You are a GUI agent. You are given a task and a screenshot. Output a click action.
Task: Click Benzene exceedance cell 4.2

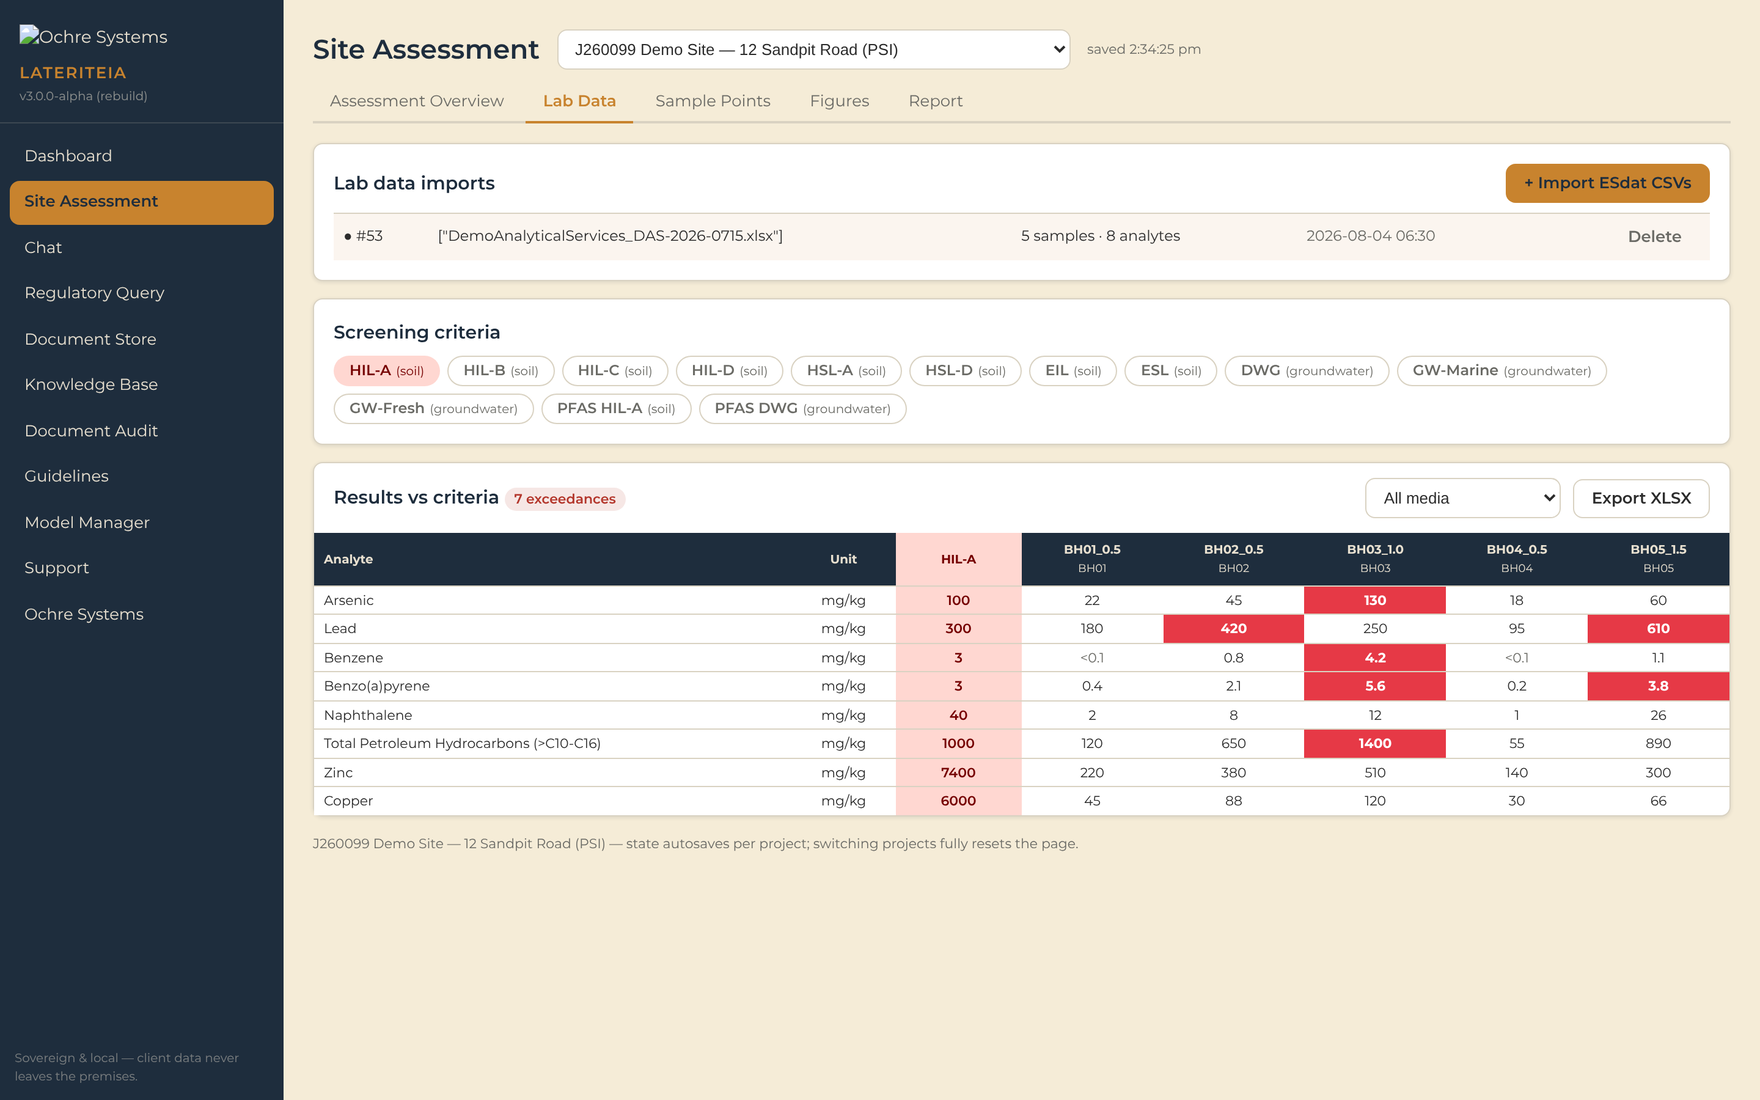[x=1375, y=658]
